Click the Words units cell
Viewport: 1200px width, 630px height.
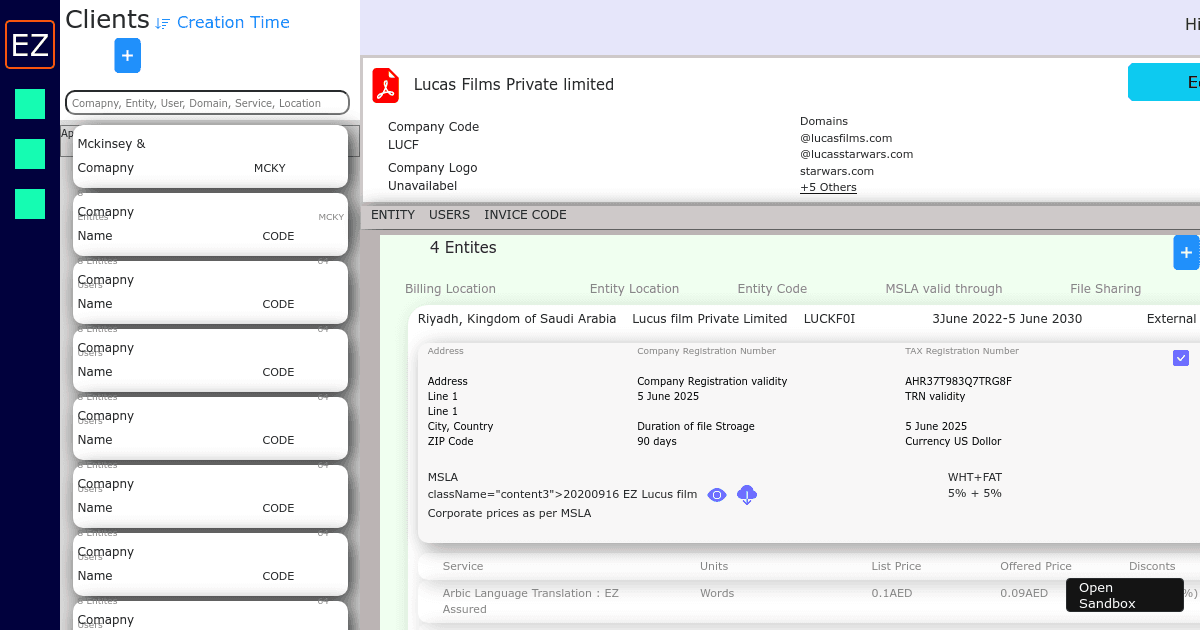click(x=717, y=594)
